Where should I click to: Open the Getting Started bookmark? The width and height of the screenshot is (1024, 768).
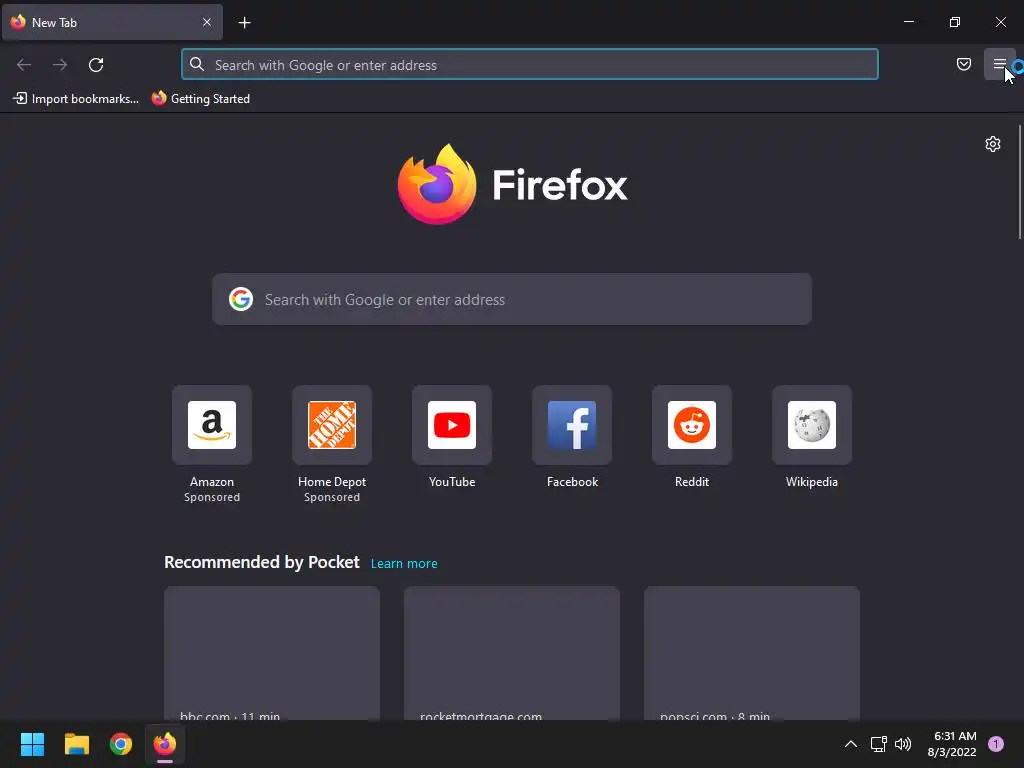[201, 99]
